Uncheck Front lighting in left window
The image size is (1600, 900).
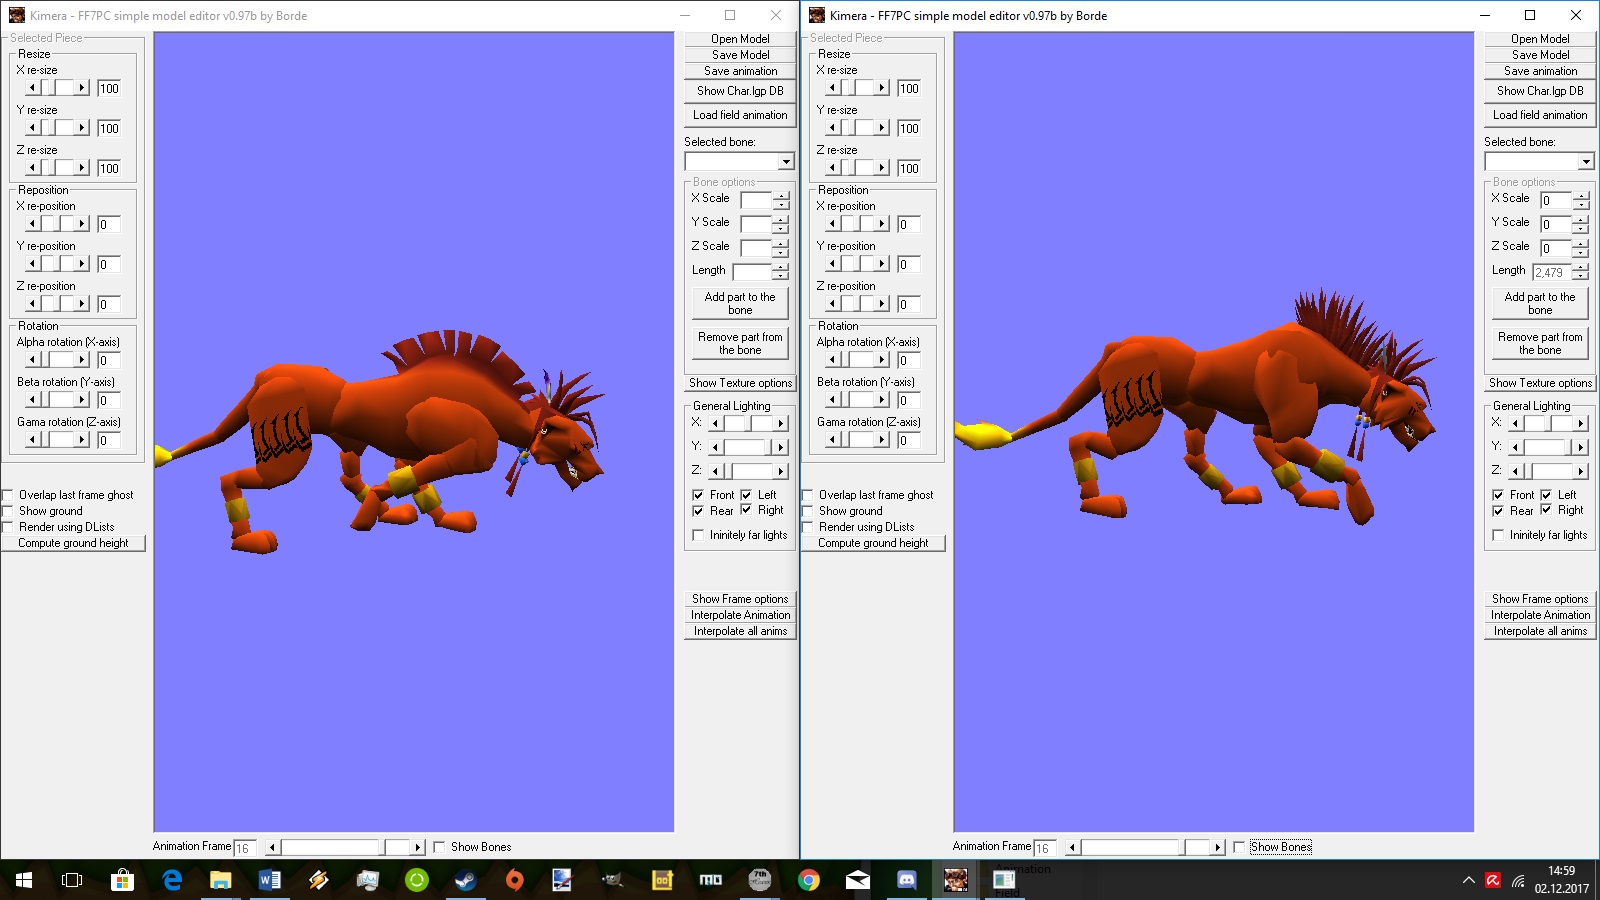click(698, 495)
